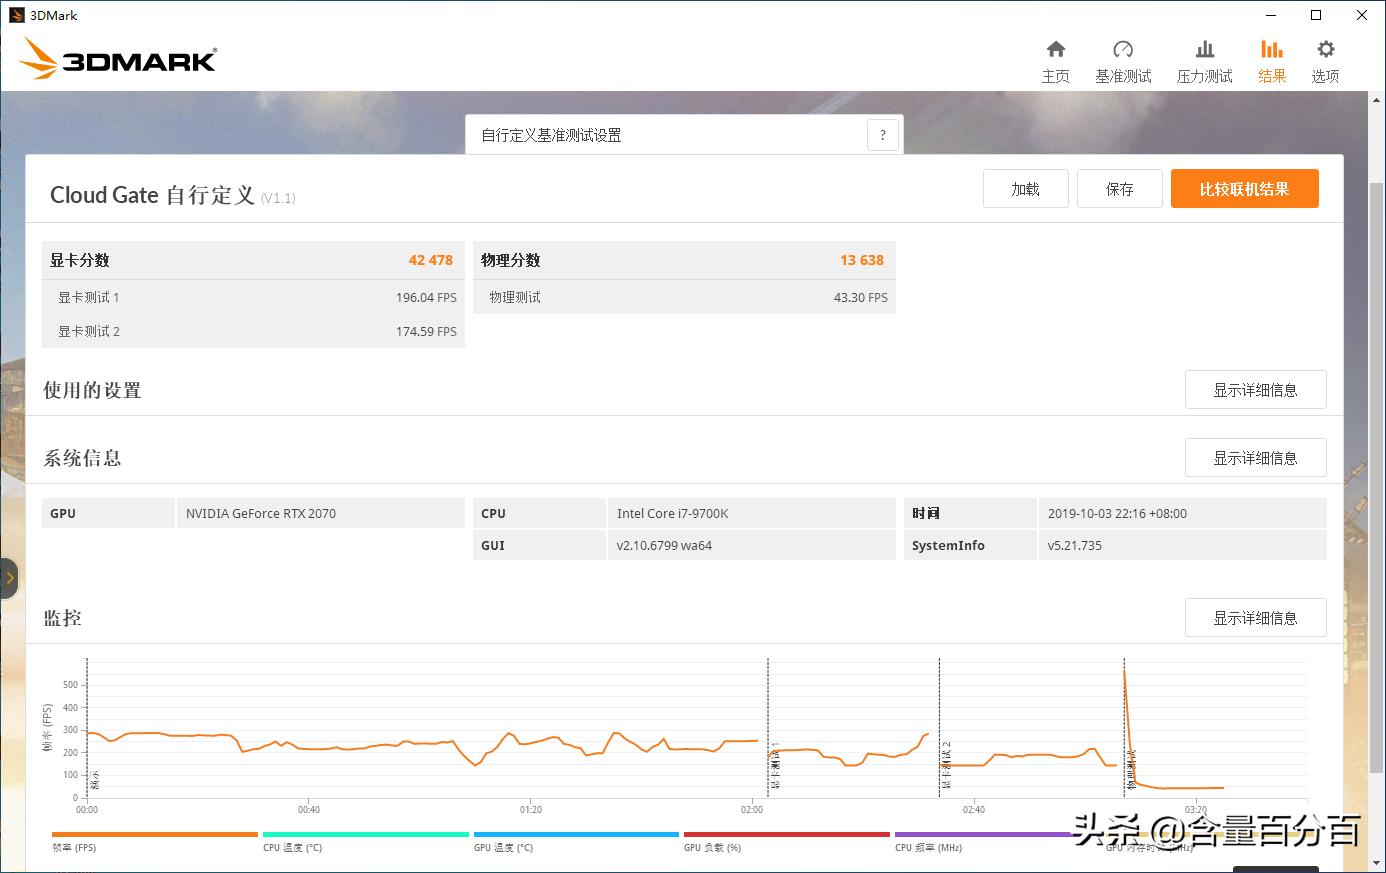
Task: Open the 压力测试 stress test icon
Action: click(x=1204, y=48)
